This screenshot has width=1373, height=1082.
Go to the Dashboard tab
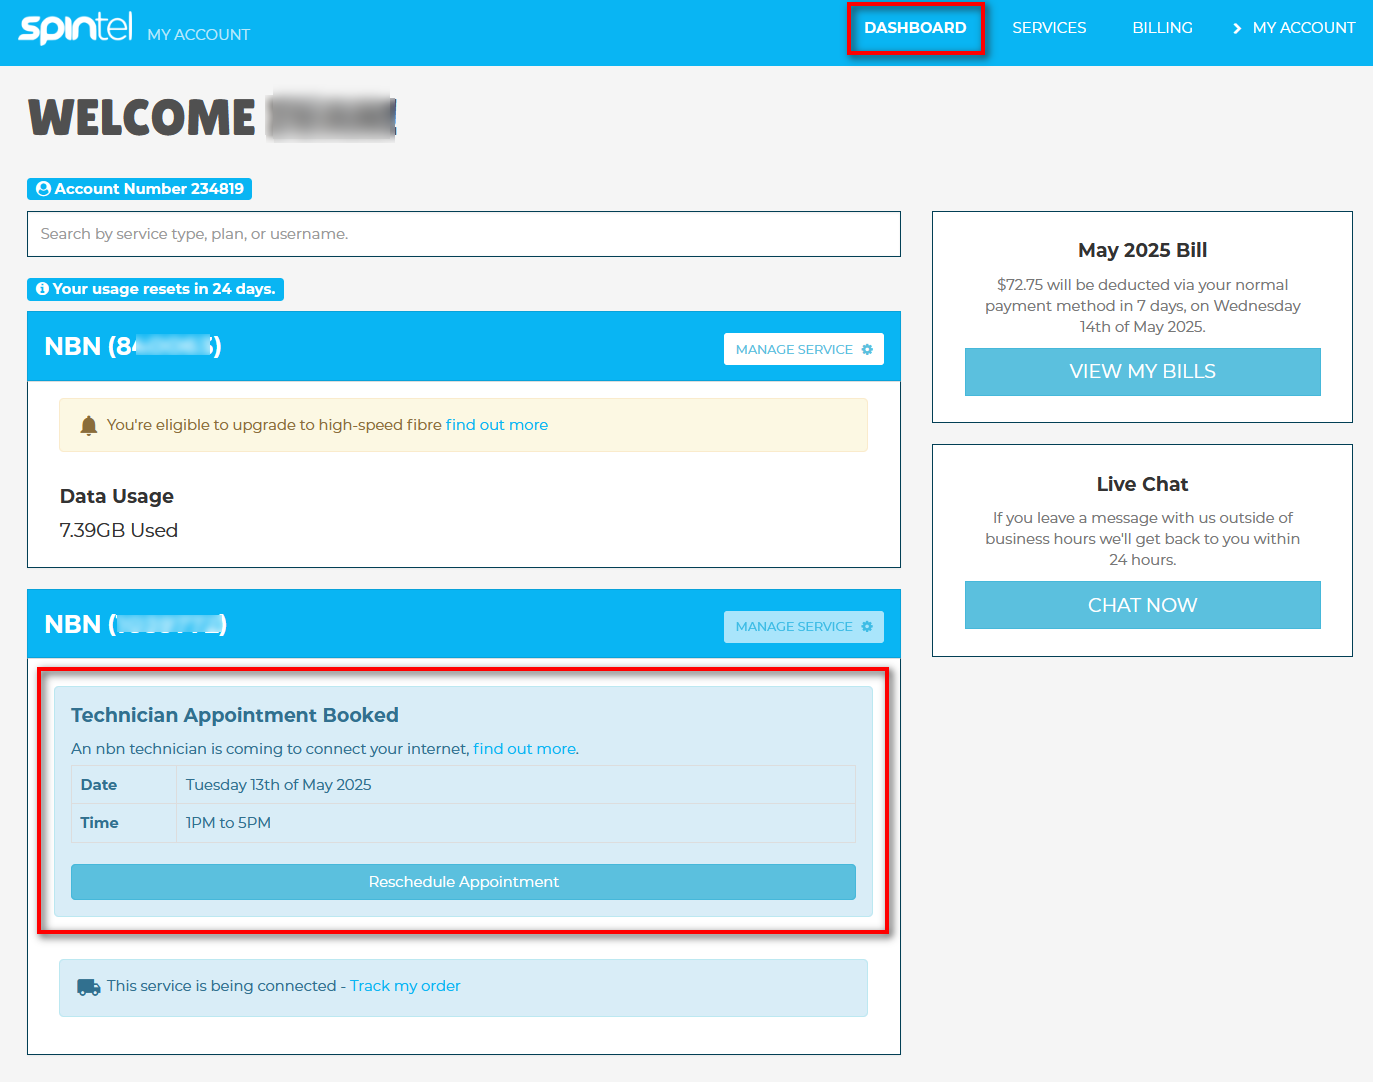coord(915,28)
